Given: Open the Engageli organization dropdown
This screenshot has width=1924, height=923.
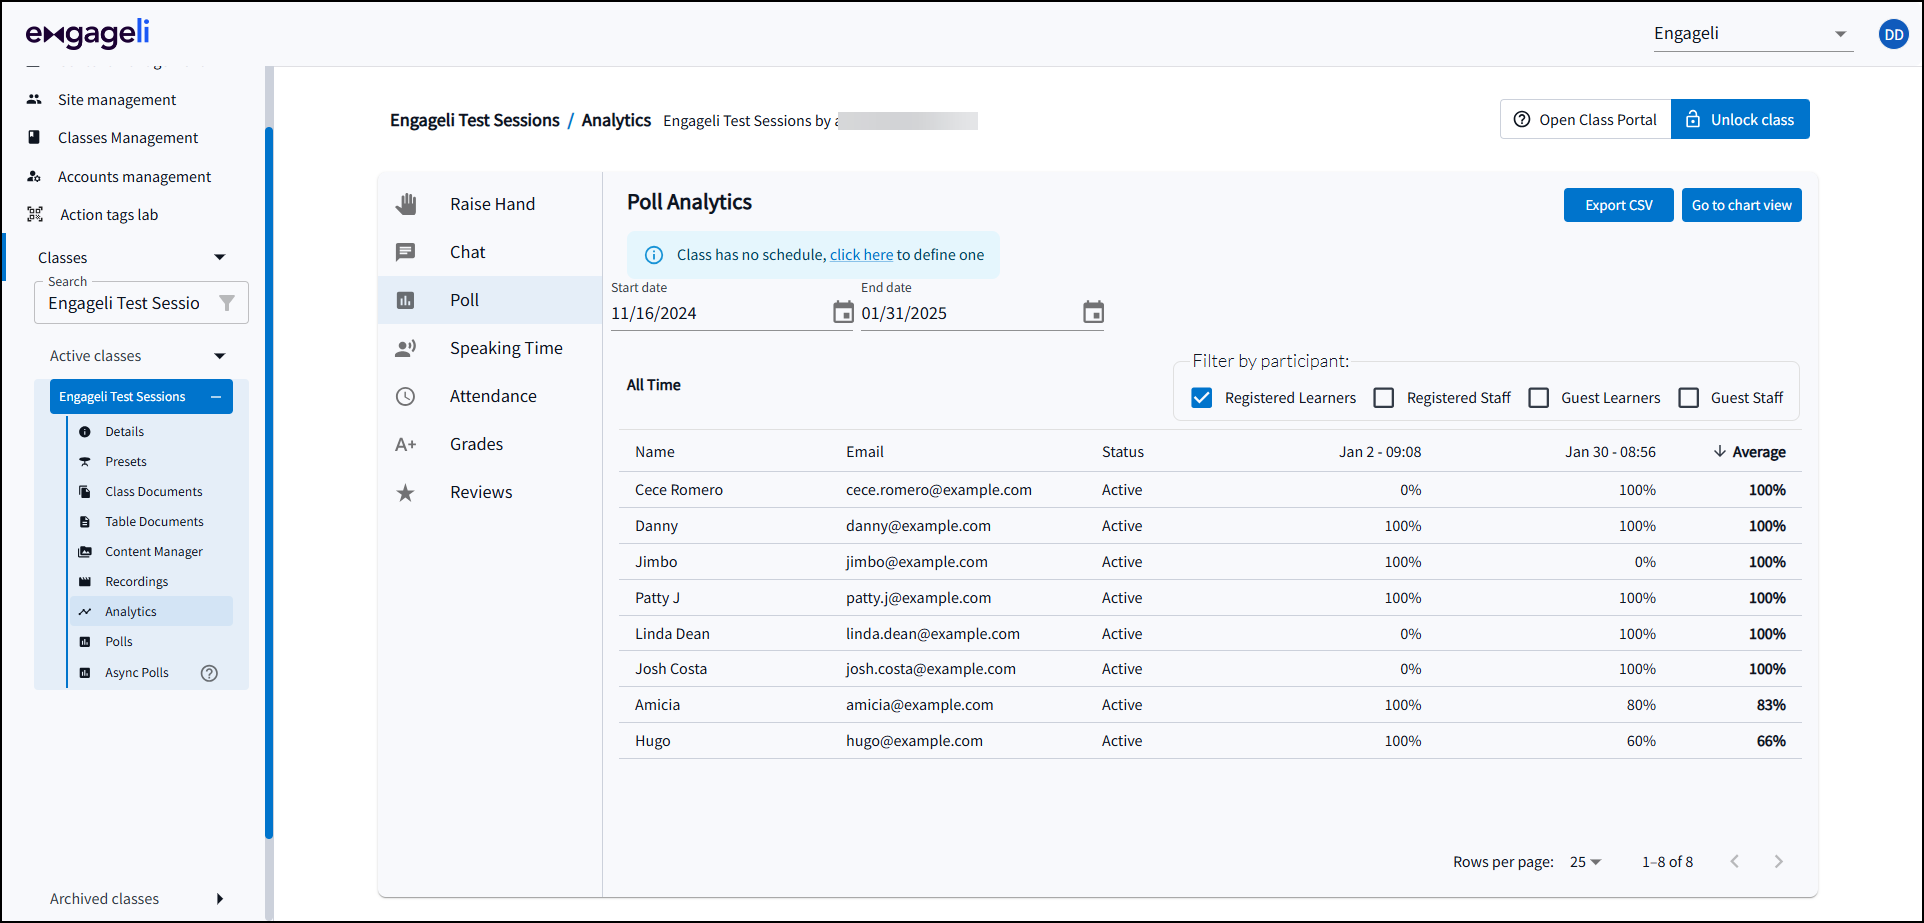Looking at the screenshot, I should (x=1752, y=34).
